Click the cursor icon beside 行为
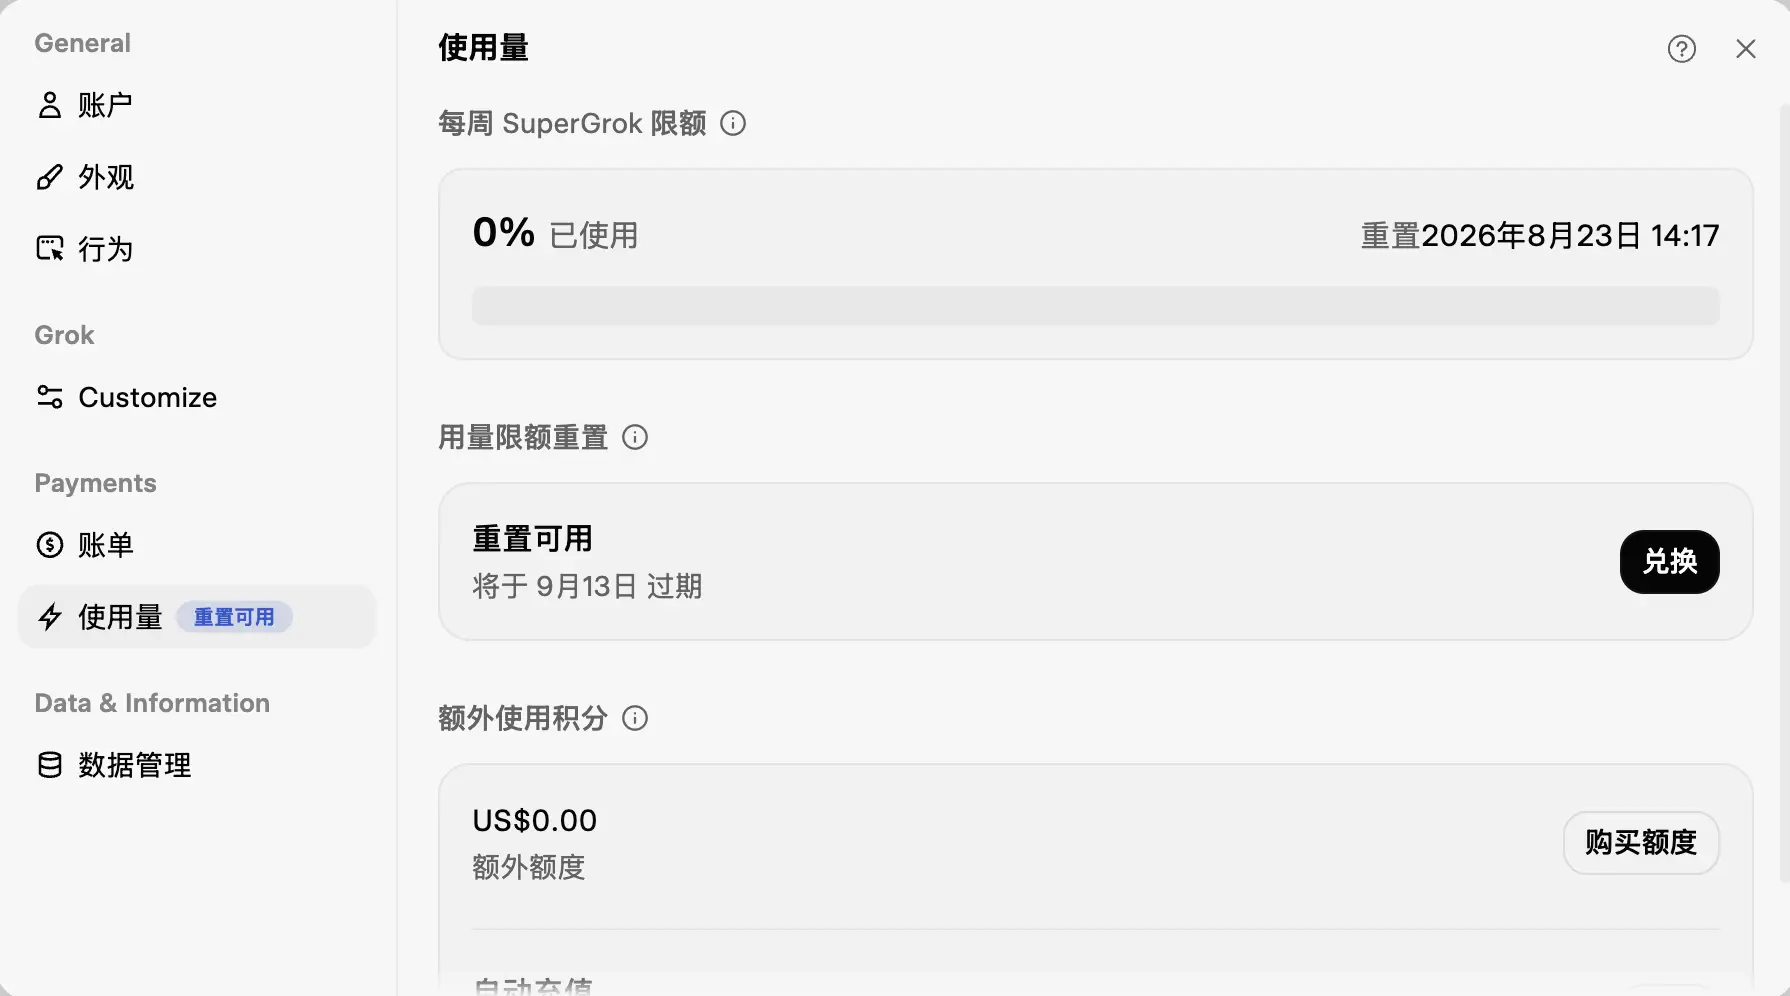The height and width of the screenshot is (996, 1790). coord(49,249)
